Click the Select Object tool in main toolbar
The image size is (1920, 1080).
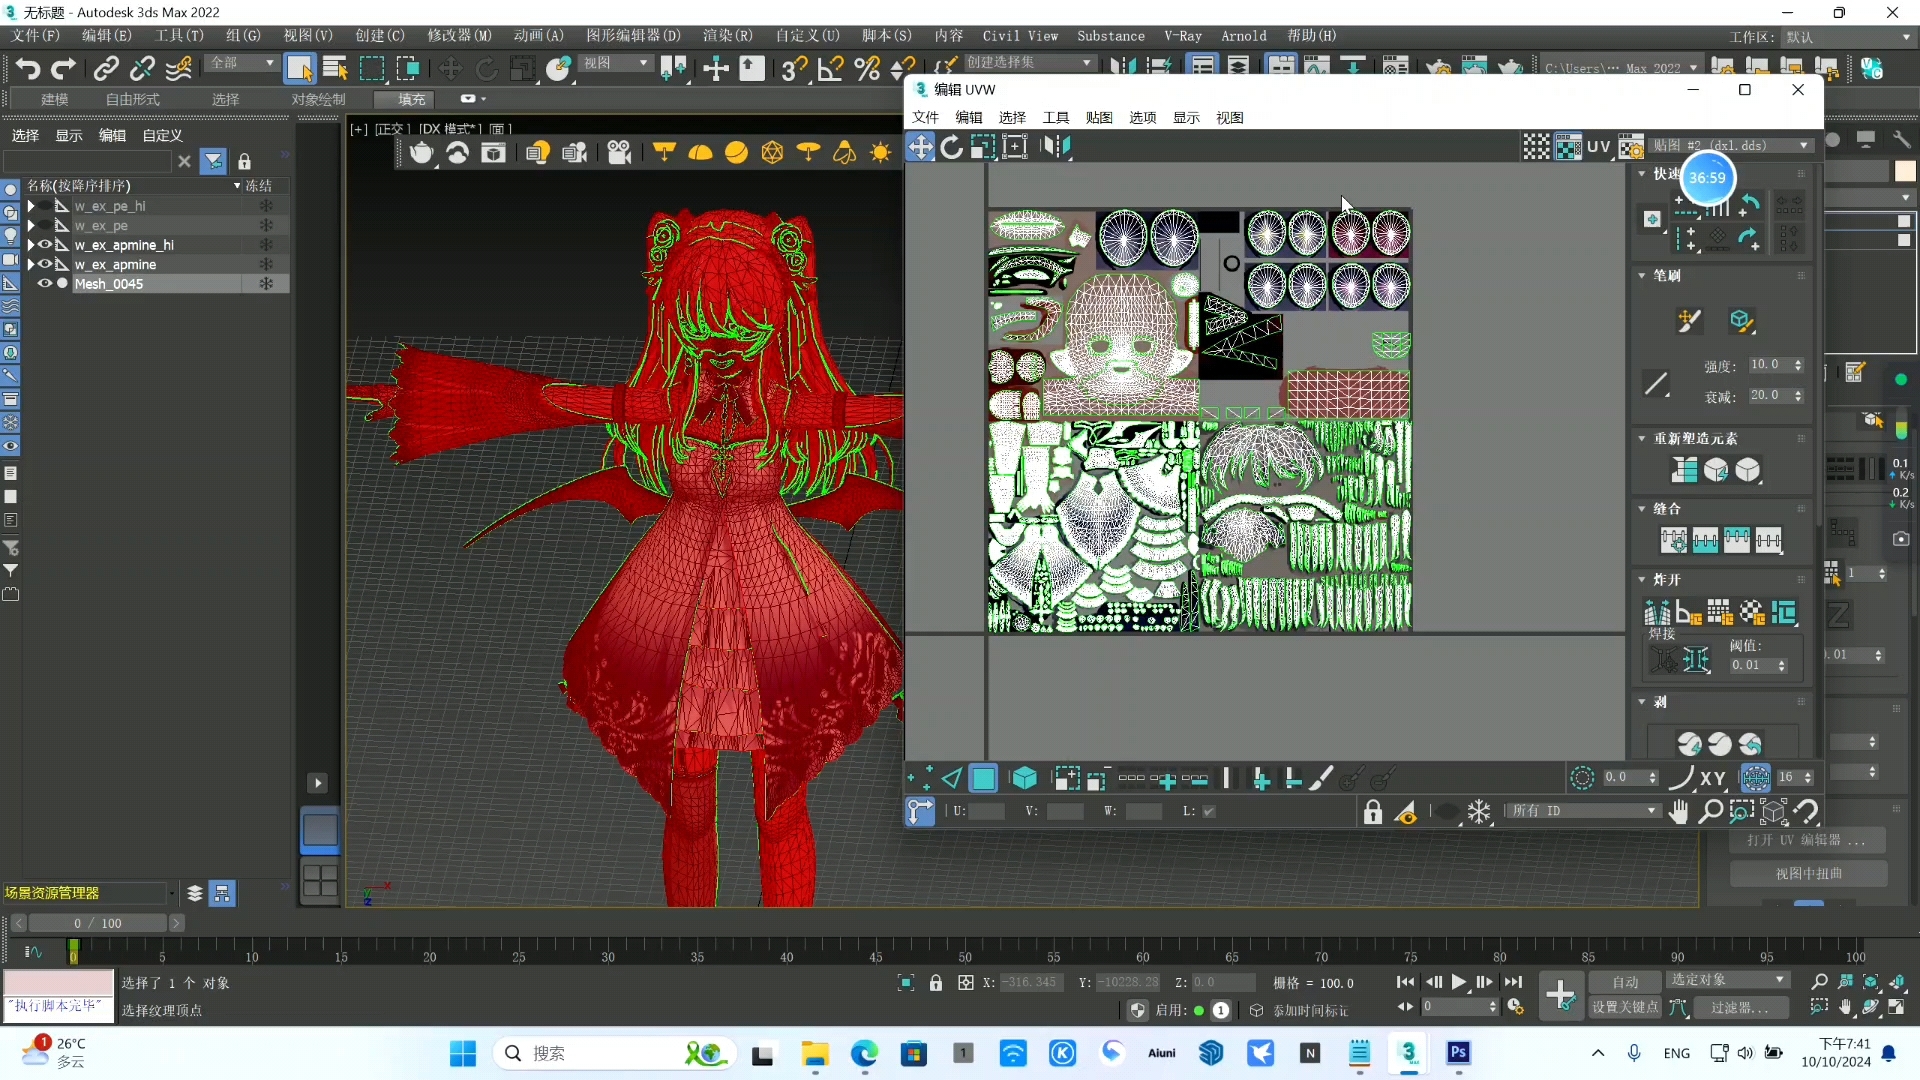[299, 68]
